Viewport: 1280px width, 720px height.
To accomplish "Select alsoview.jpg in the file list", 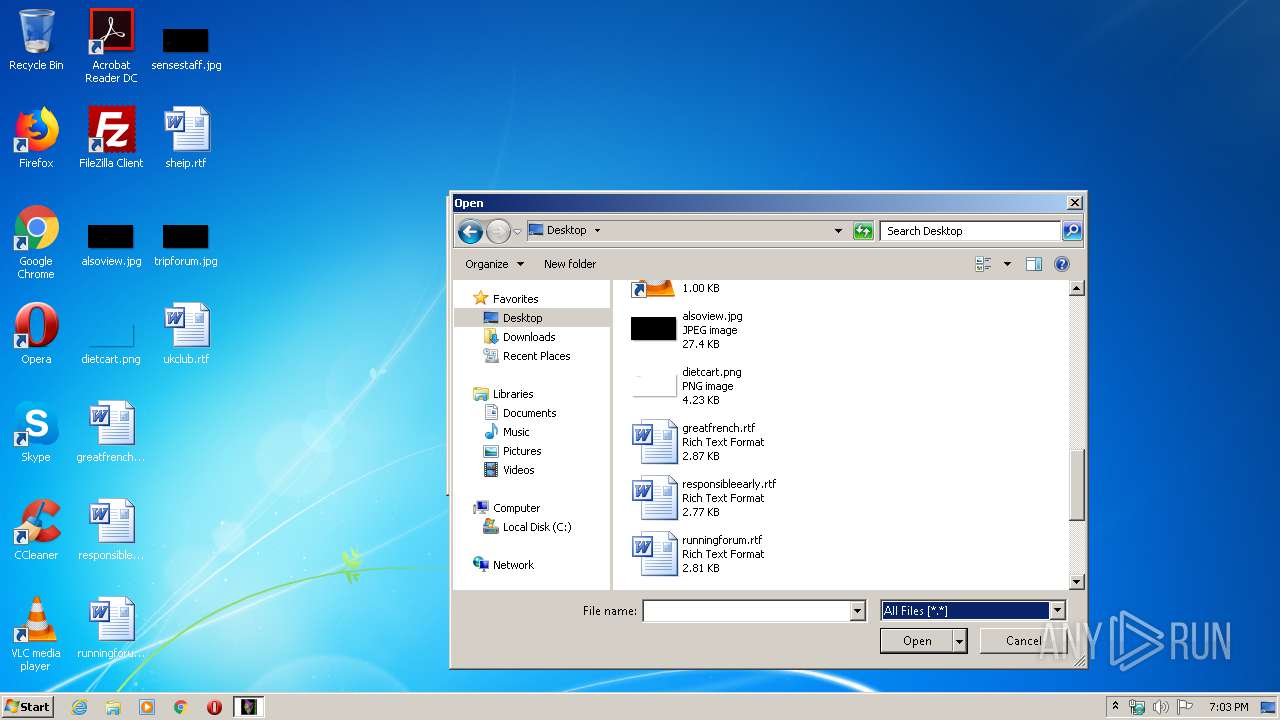I will pos(687,330).
